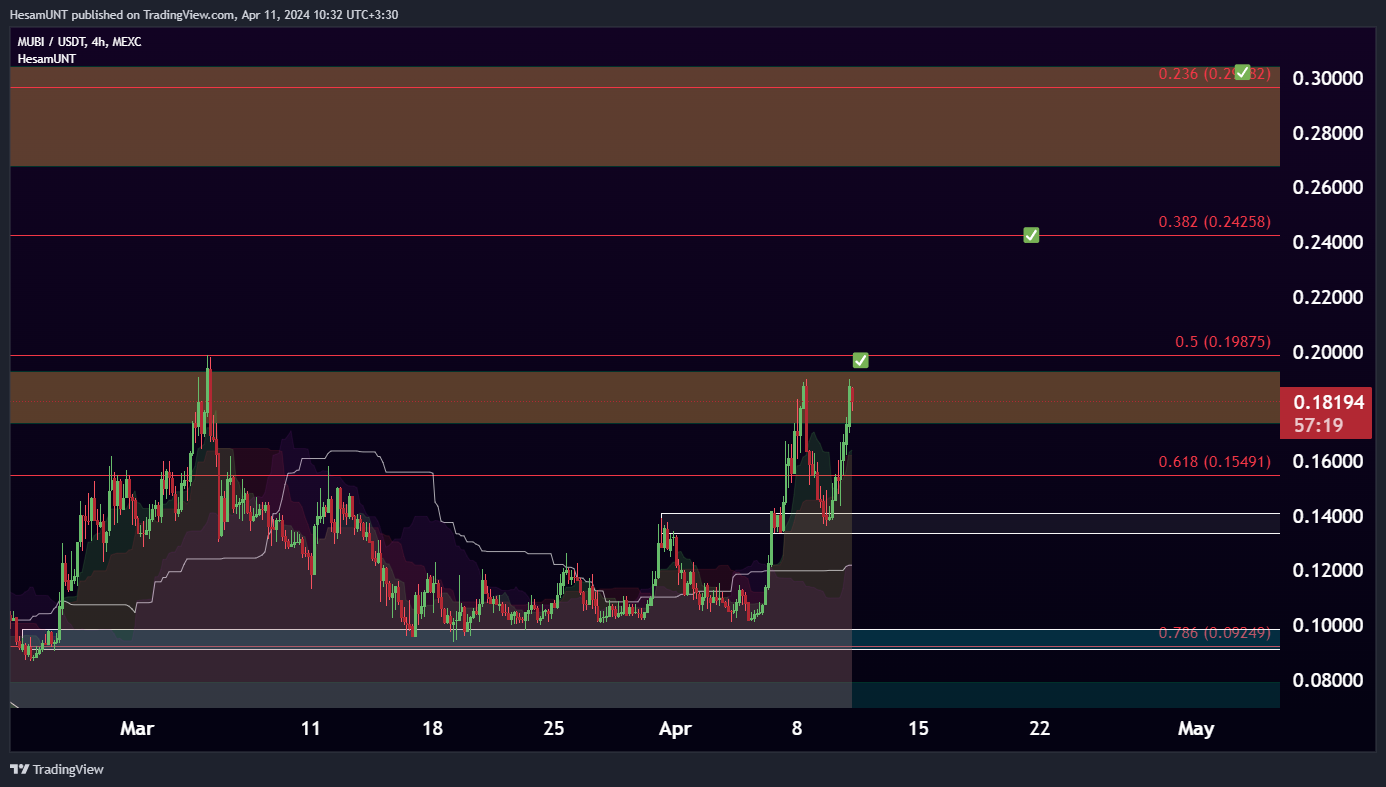Click 0.26000 on the price axis

[x=1328, y=187]
